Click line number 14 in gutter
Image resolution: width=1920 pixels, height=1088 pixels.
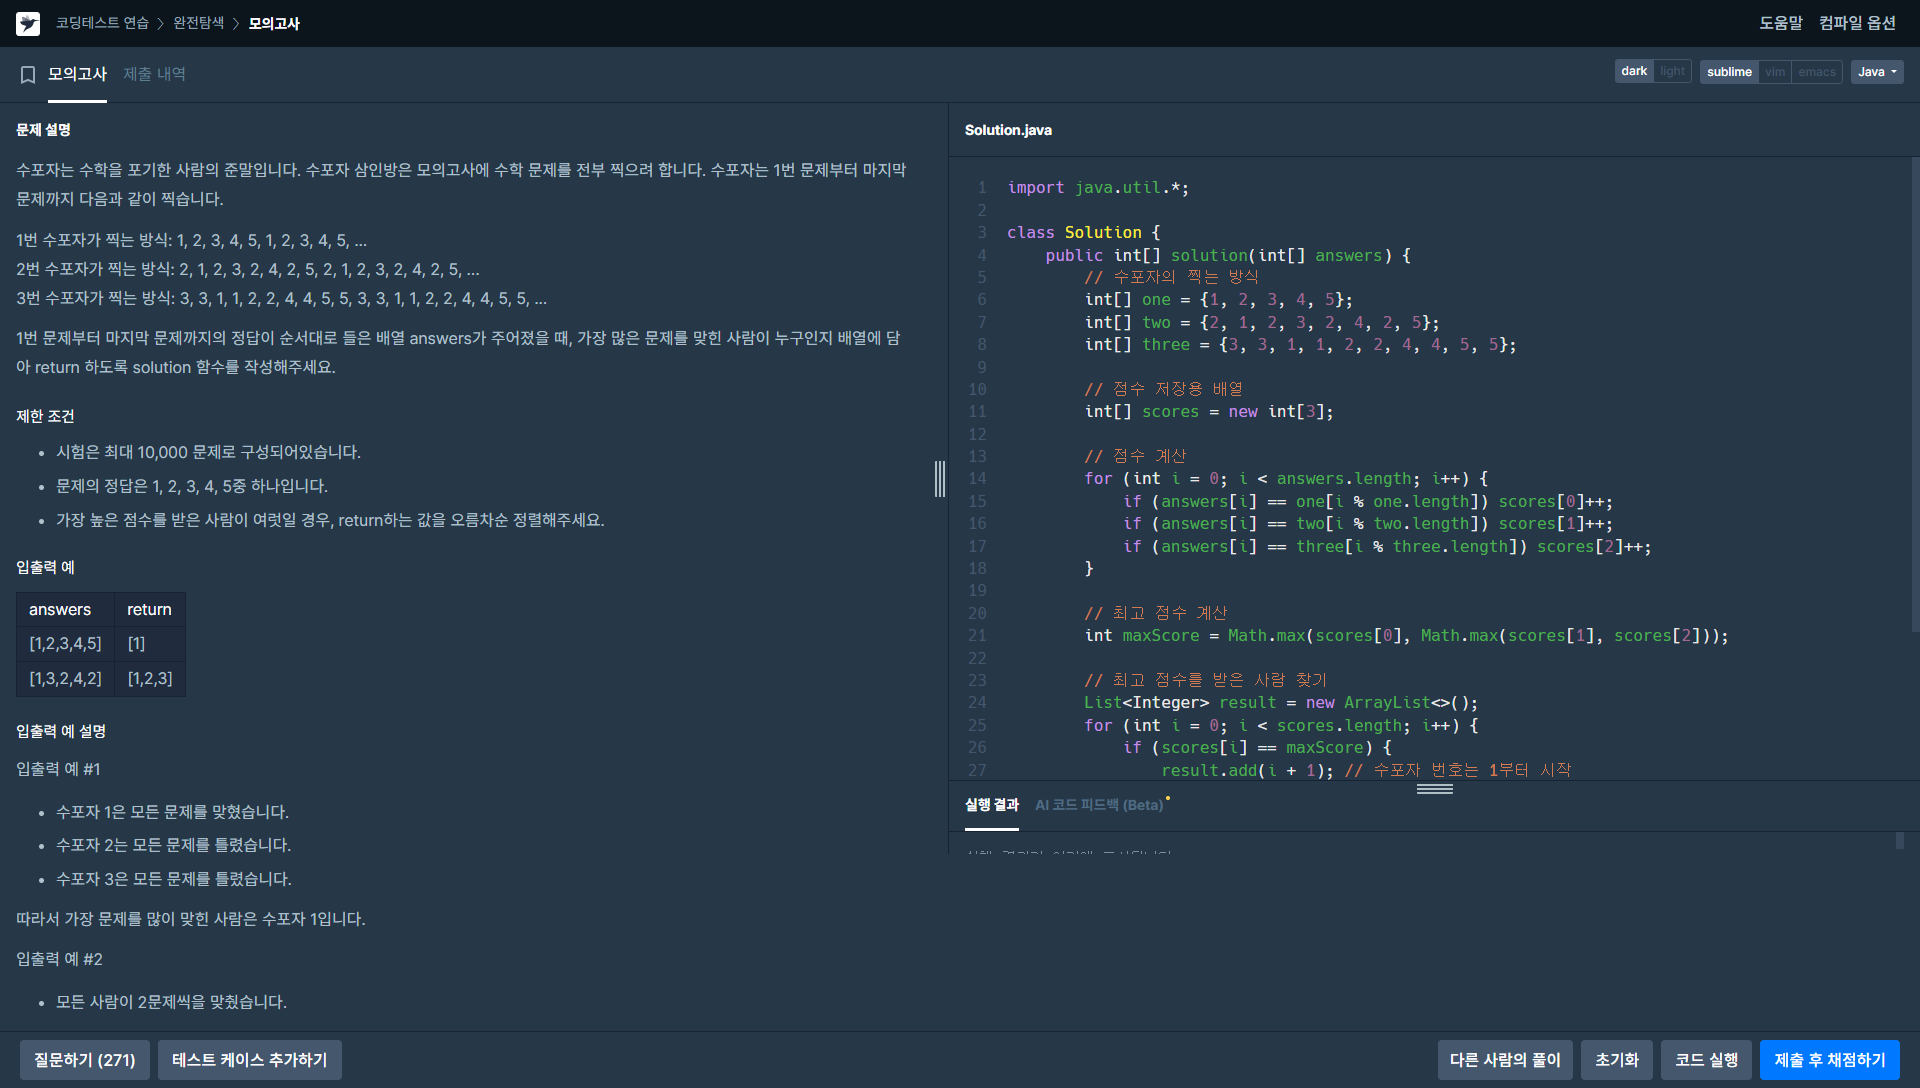pyautogui.click(x=977, y=479)
